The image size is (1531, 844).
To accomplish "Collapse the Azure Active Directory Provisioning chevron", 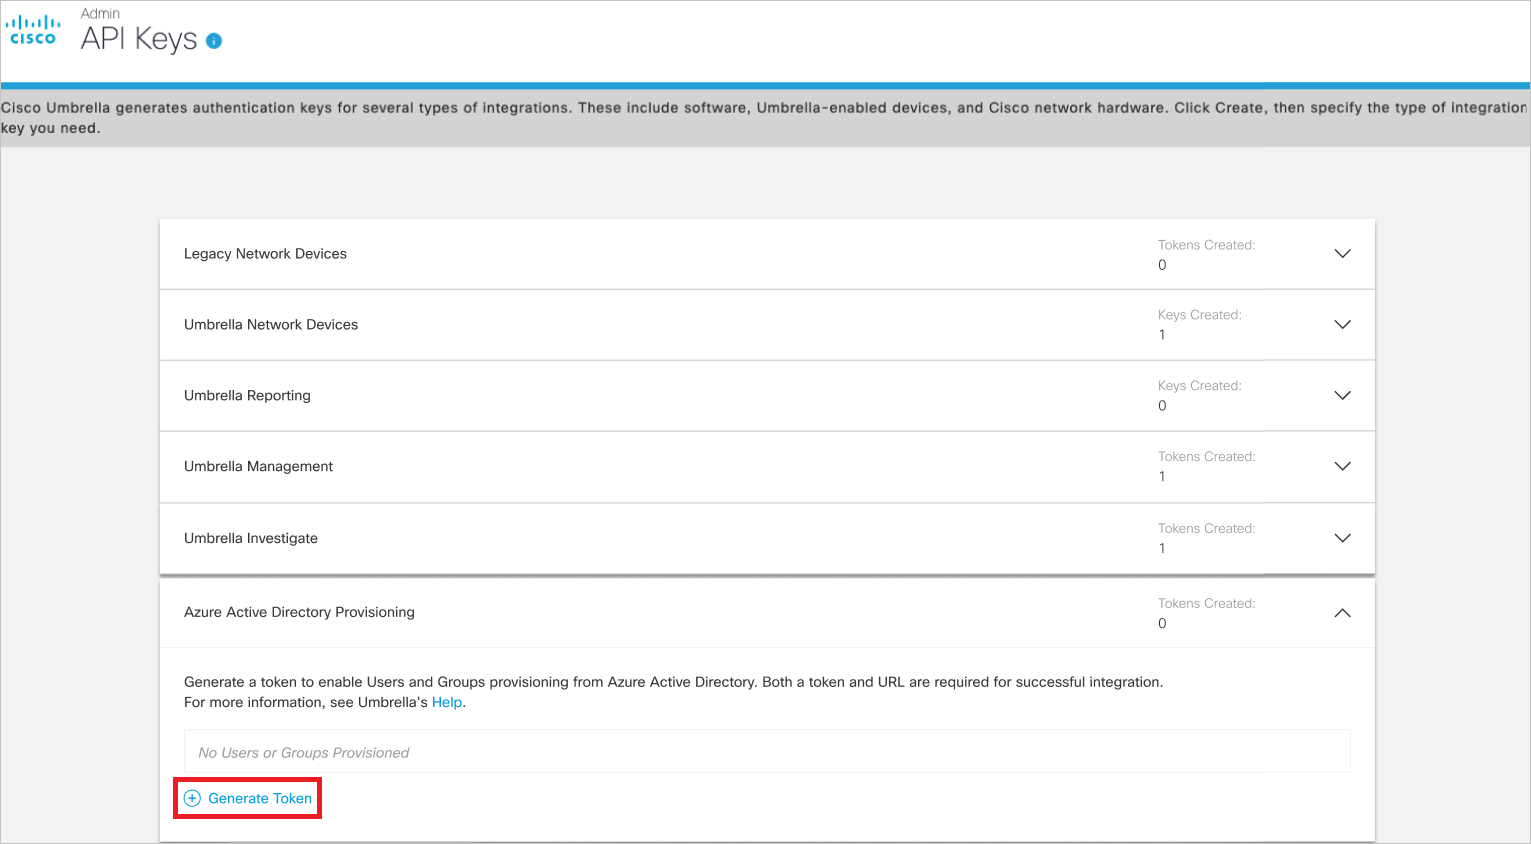I will click(1342, 613).
